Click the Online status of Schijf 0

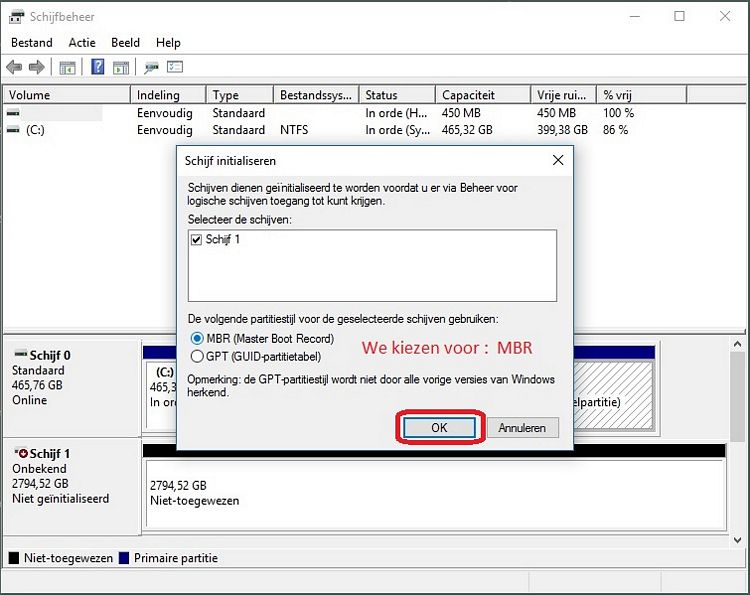point(30,400)
